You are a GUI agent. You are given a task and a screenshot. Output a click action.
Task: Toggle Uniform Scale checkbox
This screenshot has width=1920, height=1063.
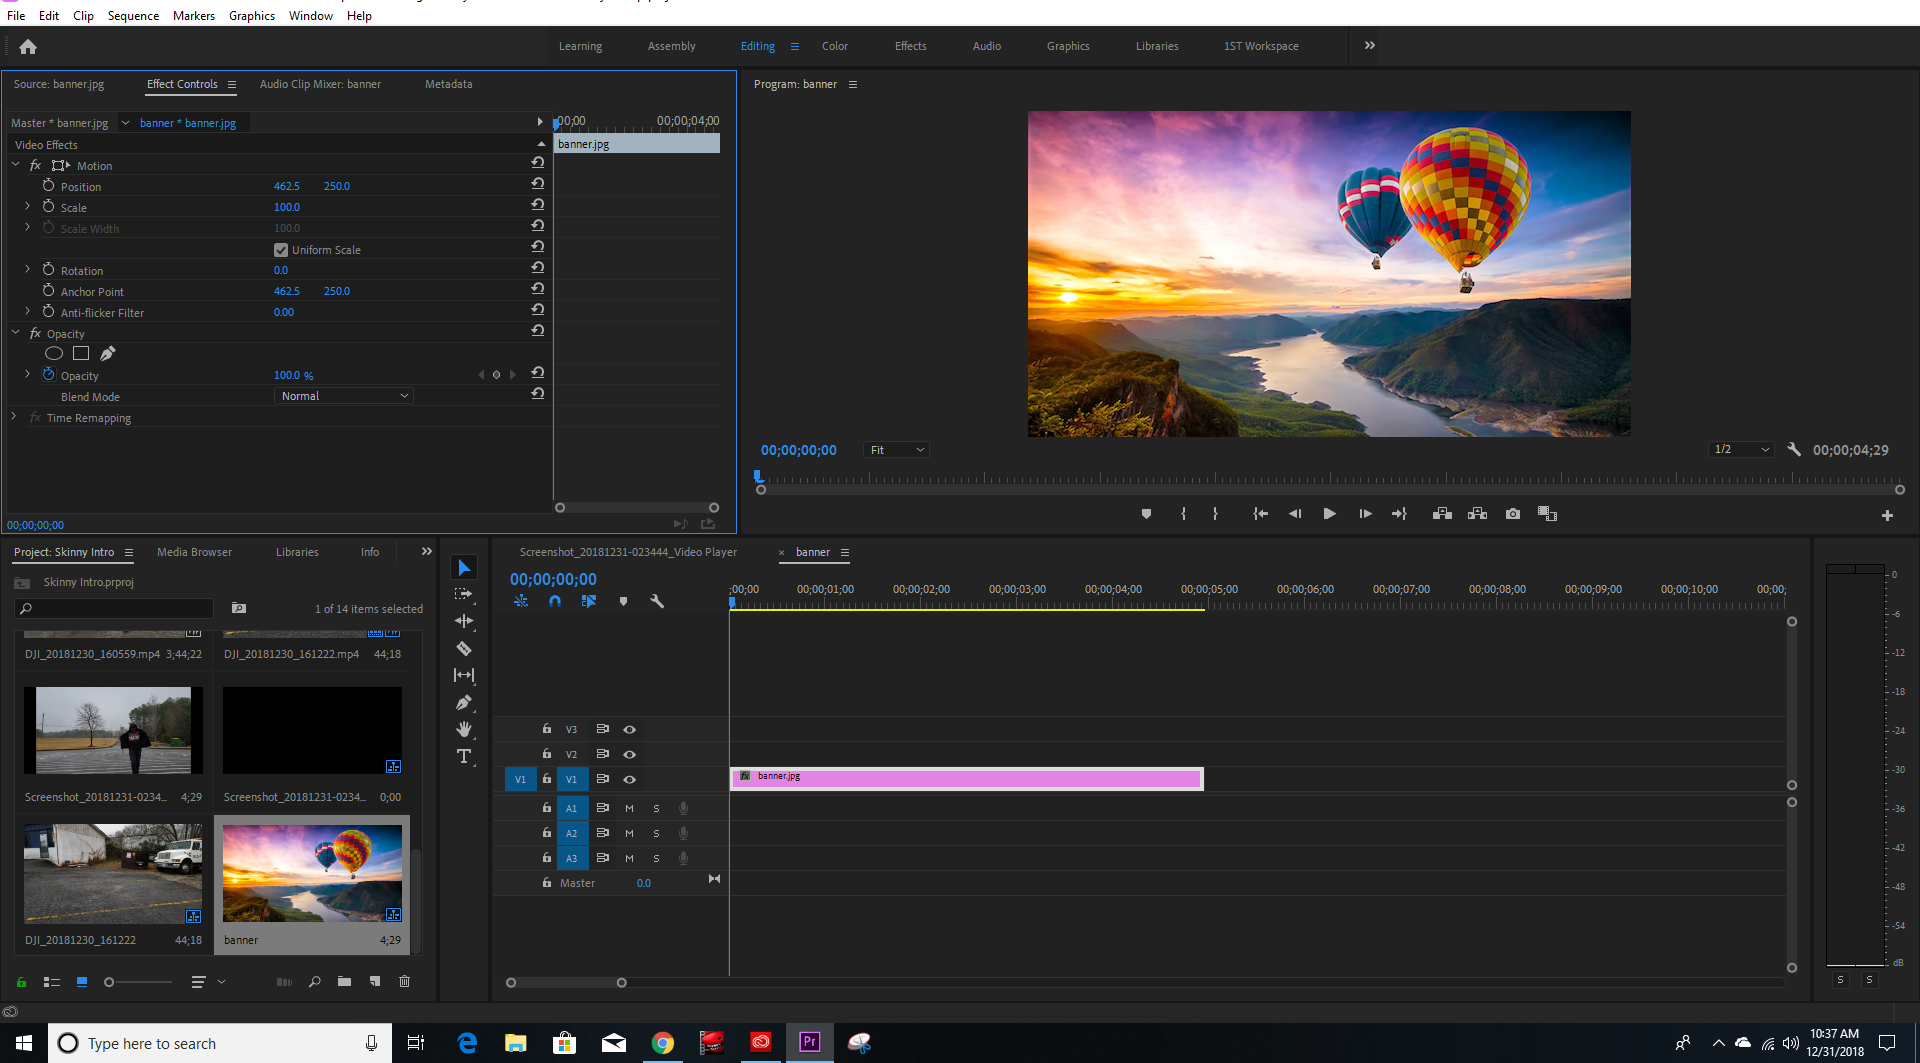(x=281, y=249)
